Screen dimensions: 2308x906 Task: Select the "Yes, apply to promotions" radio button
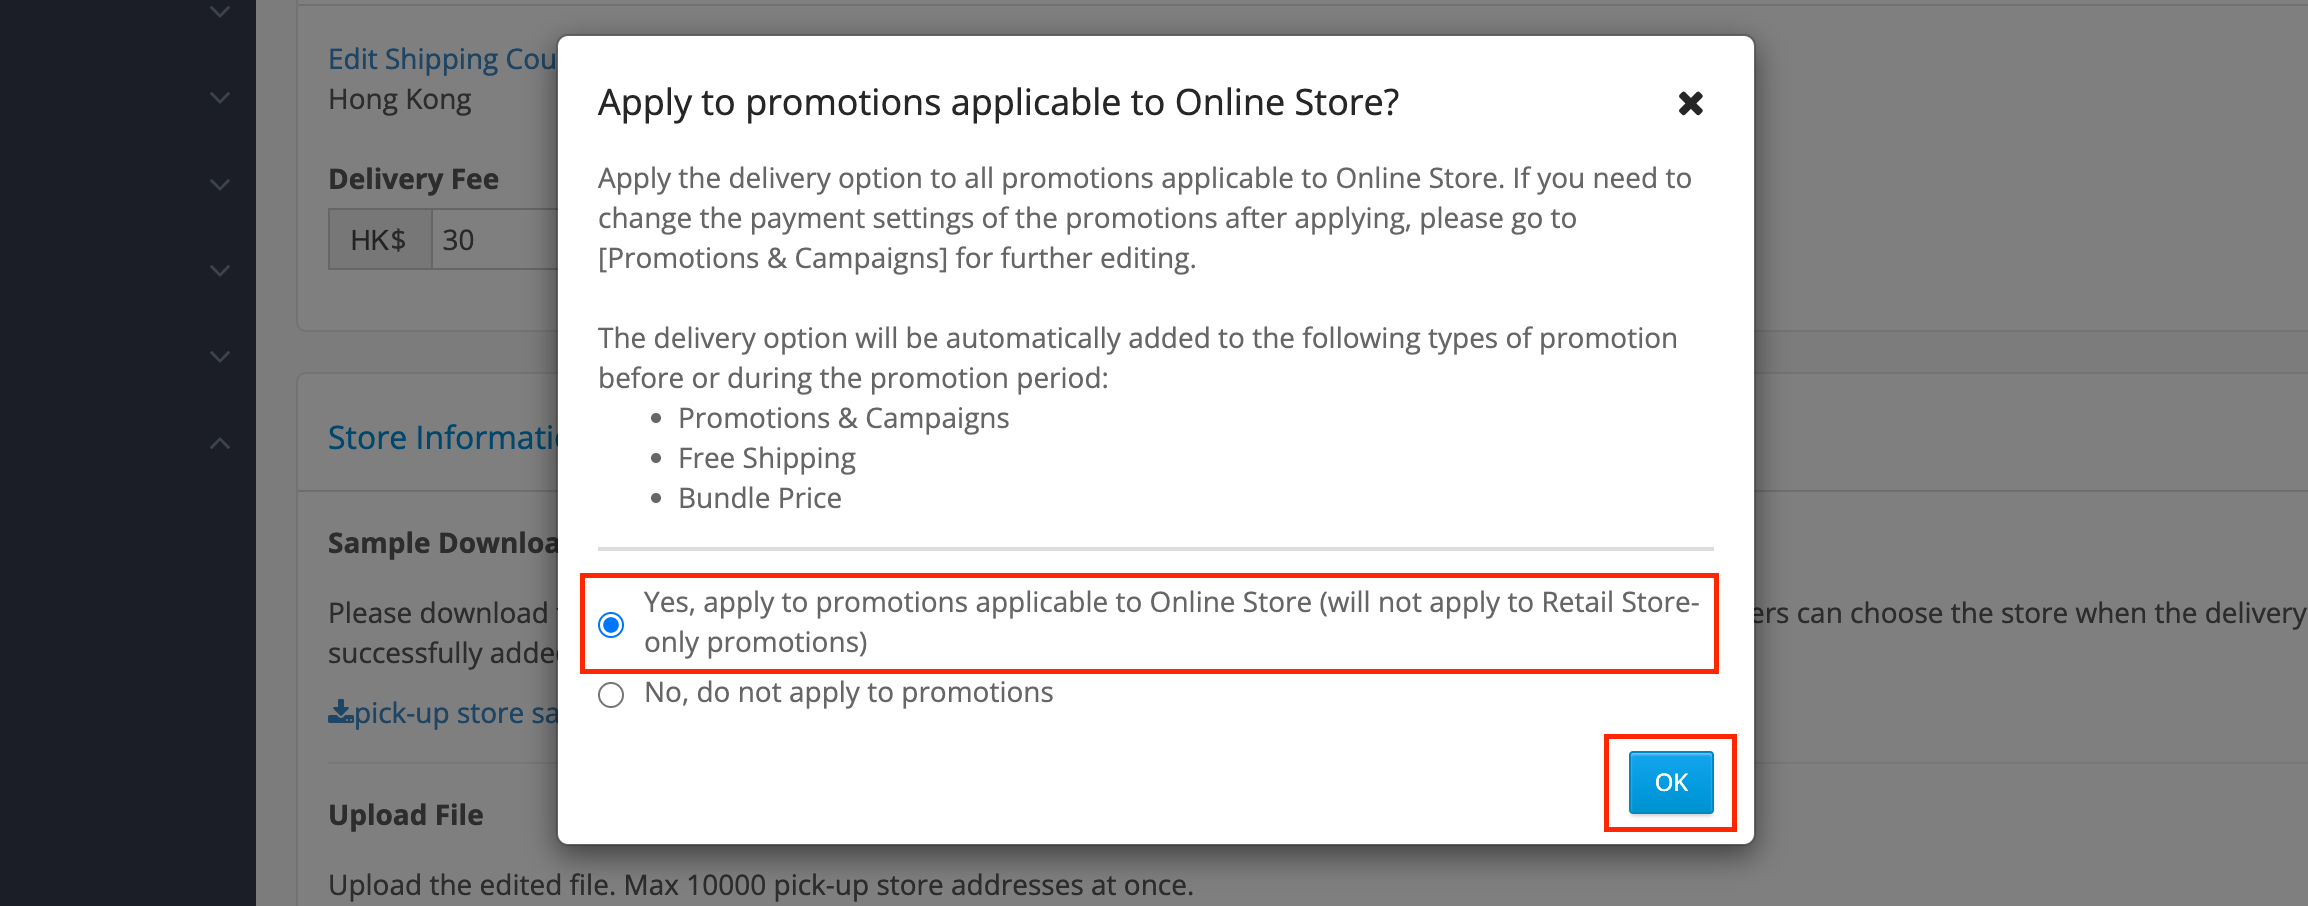[x=611, y=625]
